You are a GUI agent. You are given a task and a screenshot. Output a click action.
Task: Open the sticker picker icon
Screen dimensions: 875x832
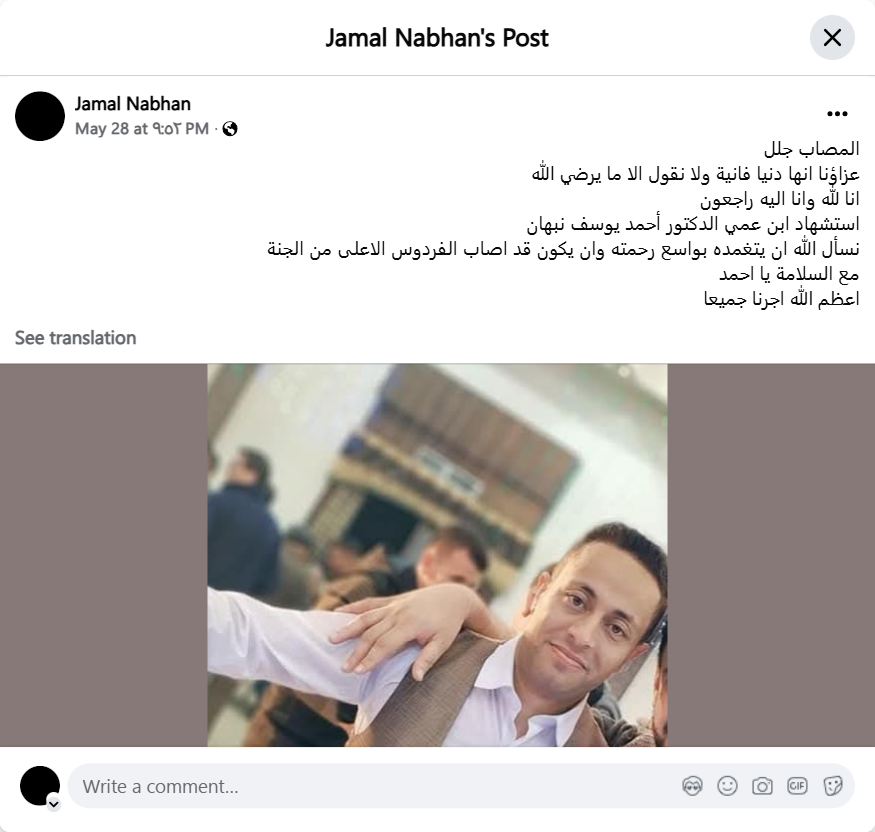coord(832,786)
